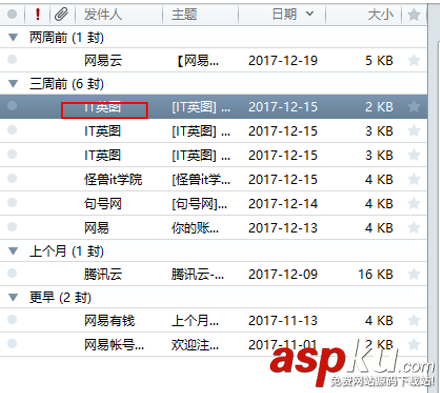
Task: Click subject 【网易... of 网易云 email
Action: pos(198,61)
